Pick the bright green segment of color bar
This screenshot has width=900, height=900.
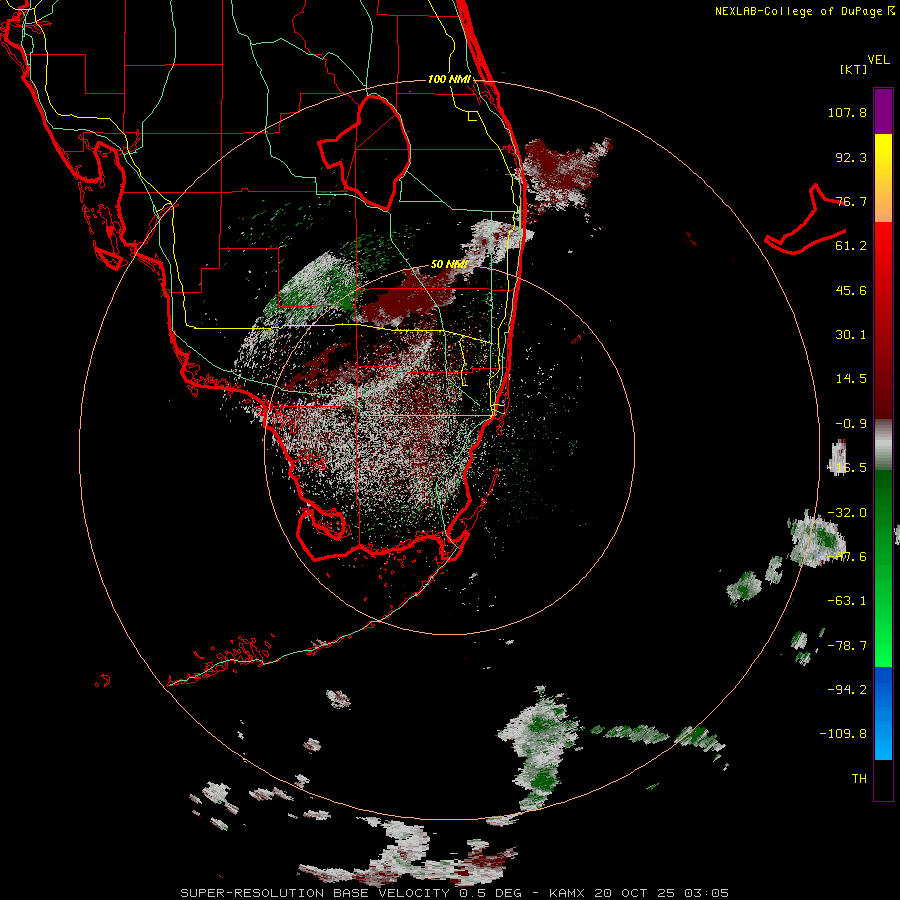click(883, 637)
